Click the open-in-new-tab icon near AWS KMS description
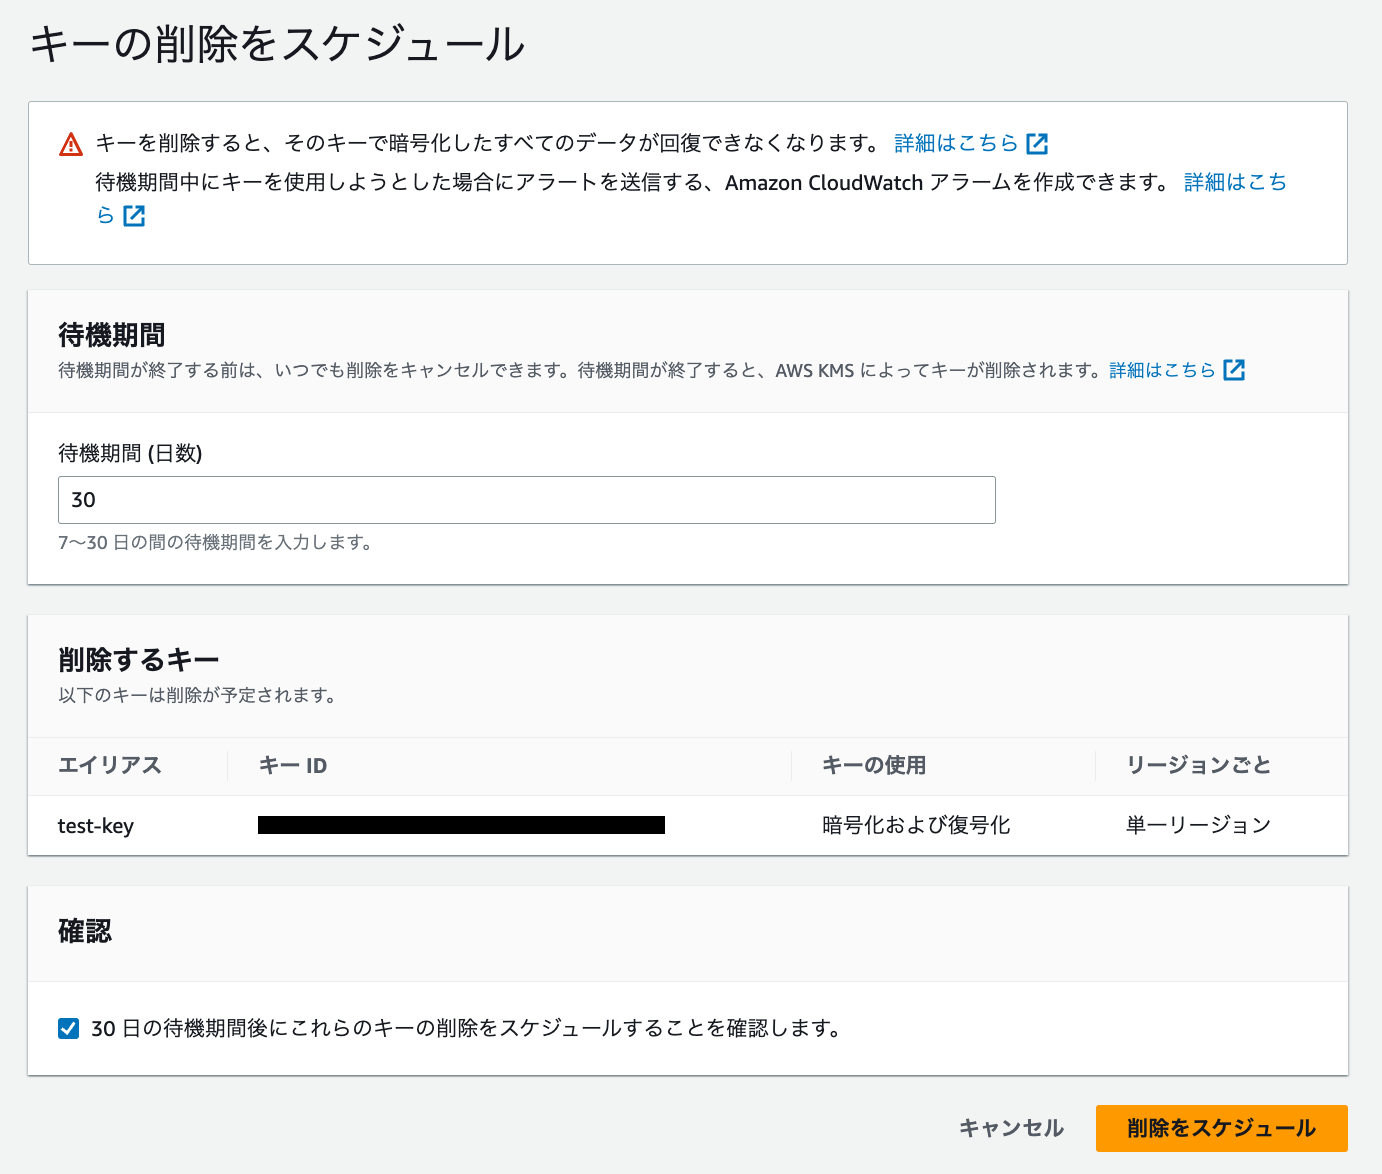This screenshot has width=1382, height=1174. coord(1235,369)
